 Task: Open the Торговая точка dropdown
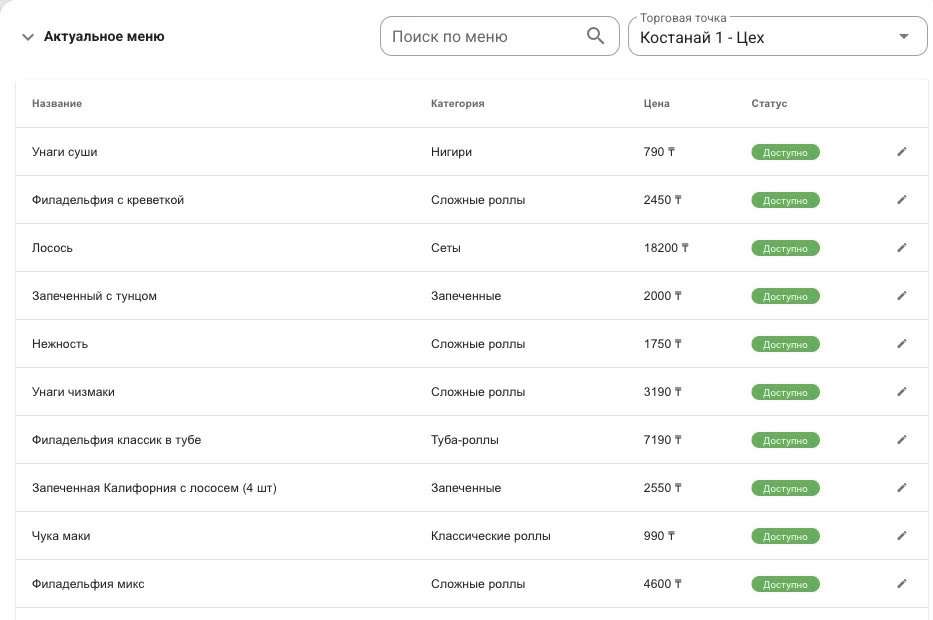[x=777, y=36]
